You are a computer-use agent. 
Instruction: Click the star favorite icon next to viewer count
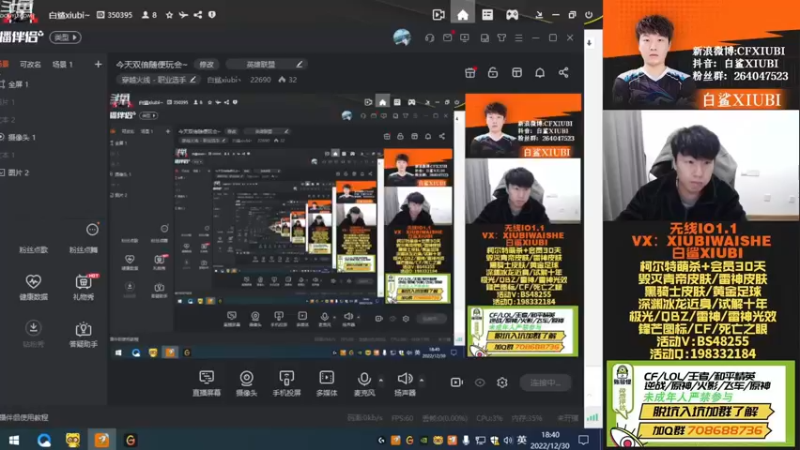(169, 15)
